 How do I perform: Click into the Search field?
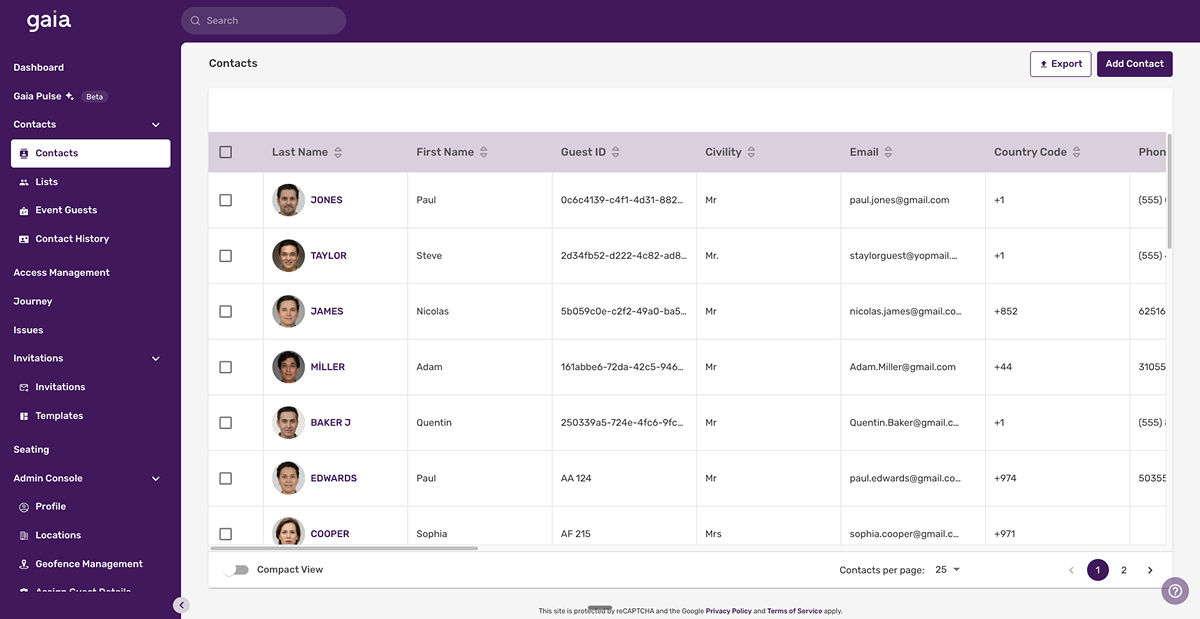263,20
